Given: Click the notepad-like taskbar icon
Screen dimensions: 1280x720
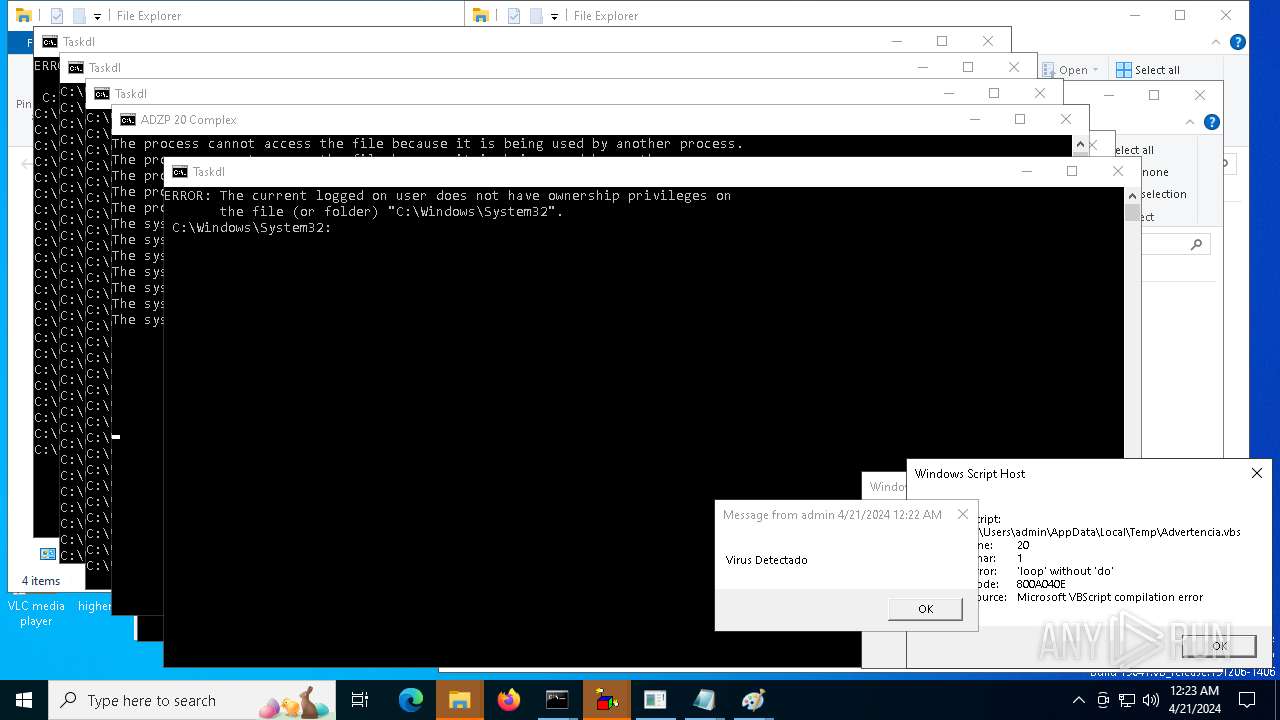Looking at the screenshot, I should 704,700.
